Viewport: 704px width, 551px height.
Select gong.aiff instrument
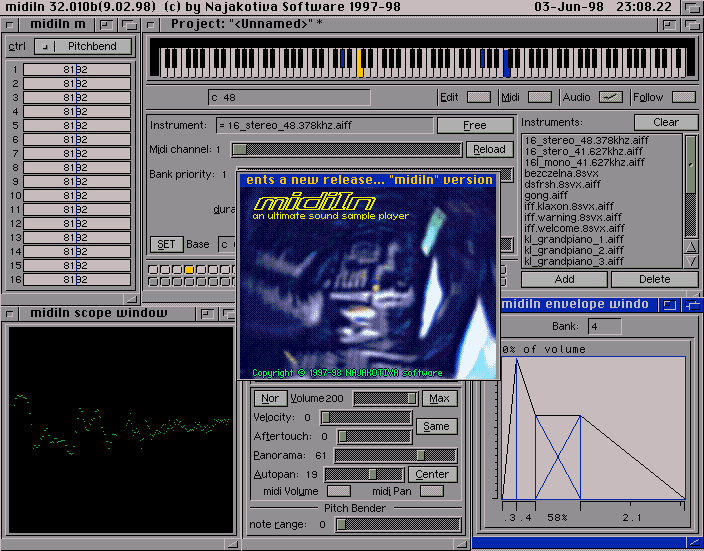(546, 195)
